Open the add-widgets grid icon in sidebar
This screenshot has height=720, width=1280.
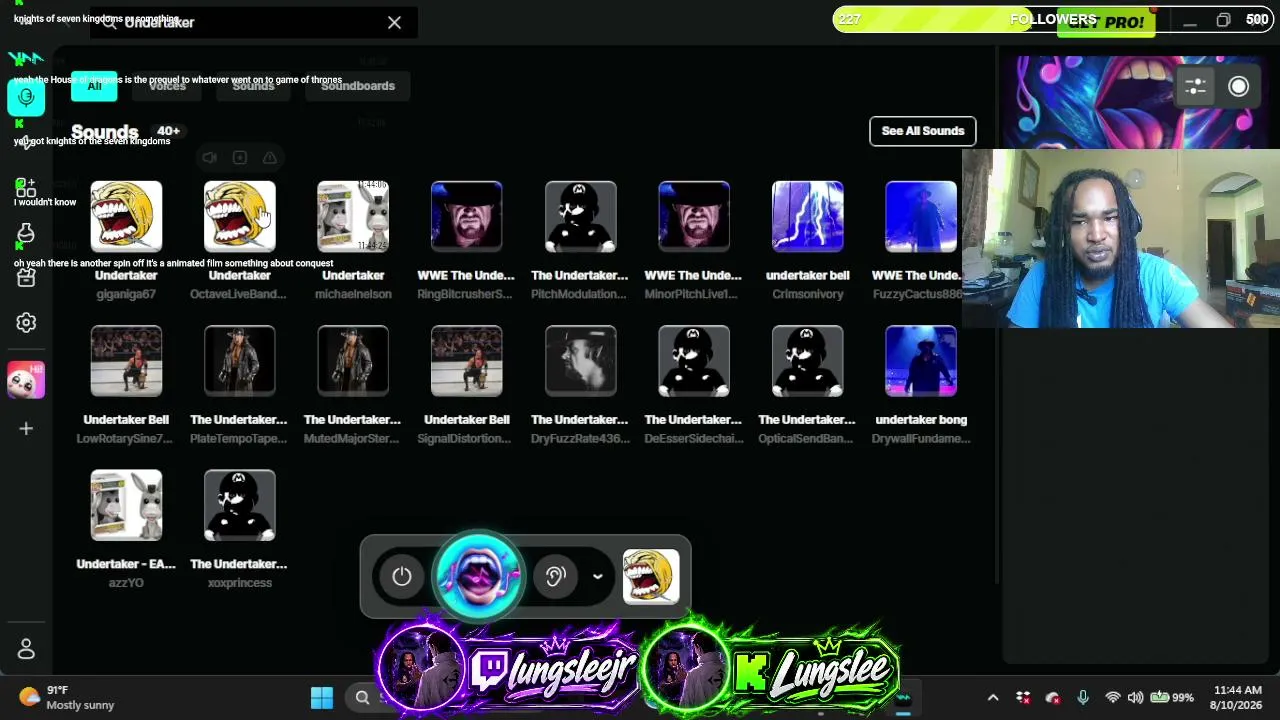click(x=26, y=187)
